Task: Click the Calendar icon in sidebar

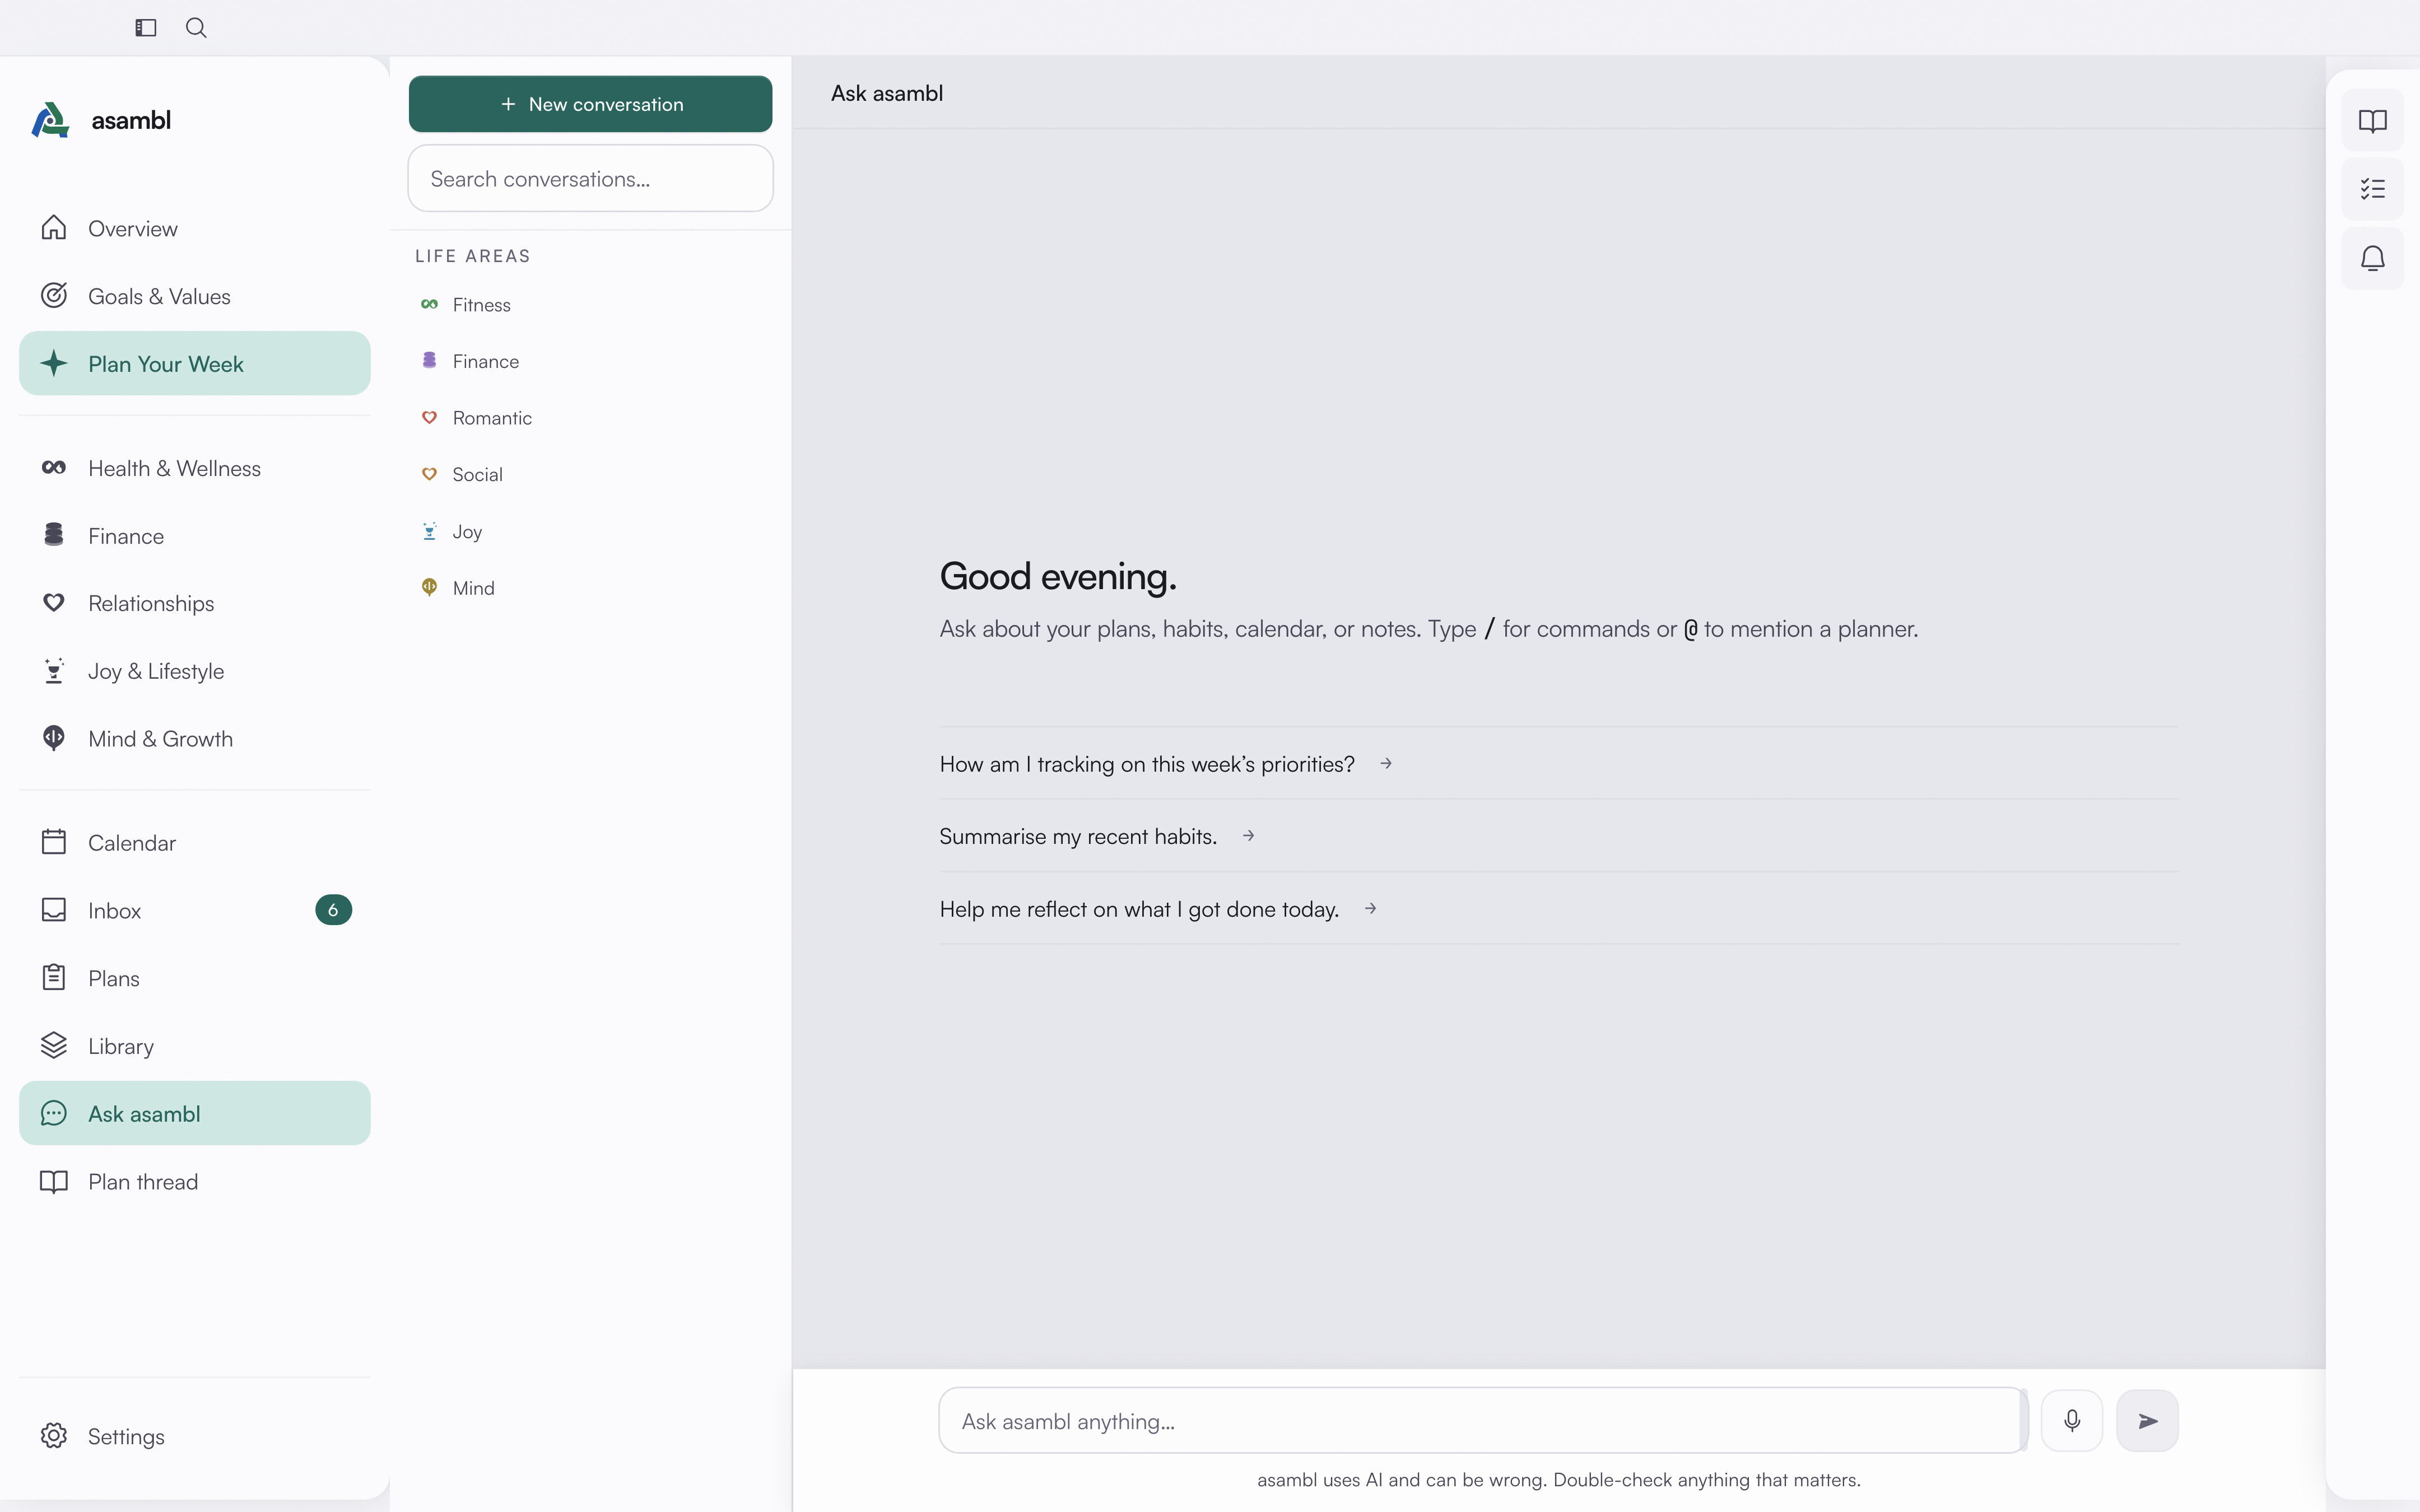Action: click(54, 842)
